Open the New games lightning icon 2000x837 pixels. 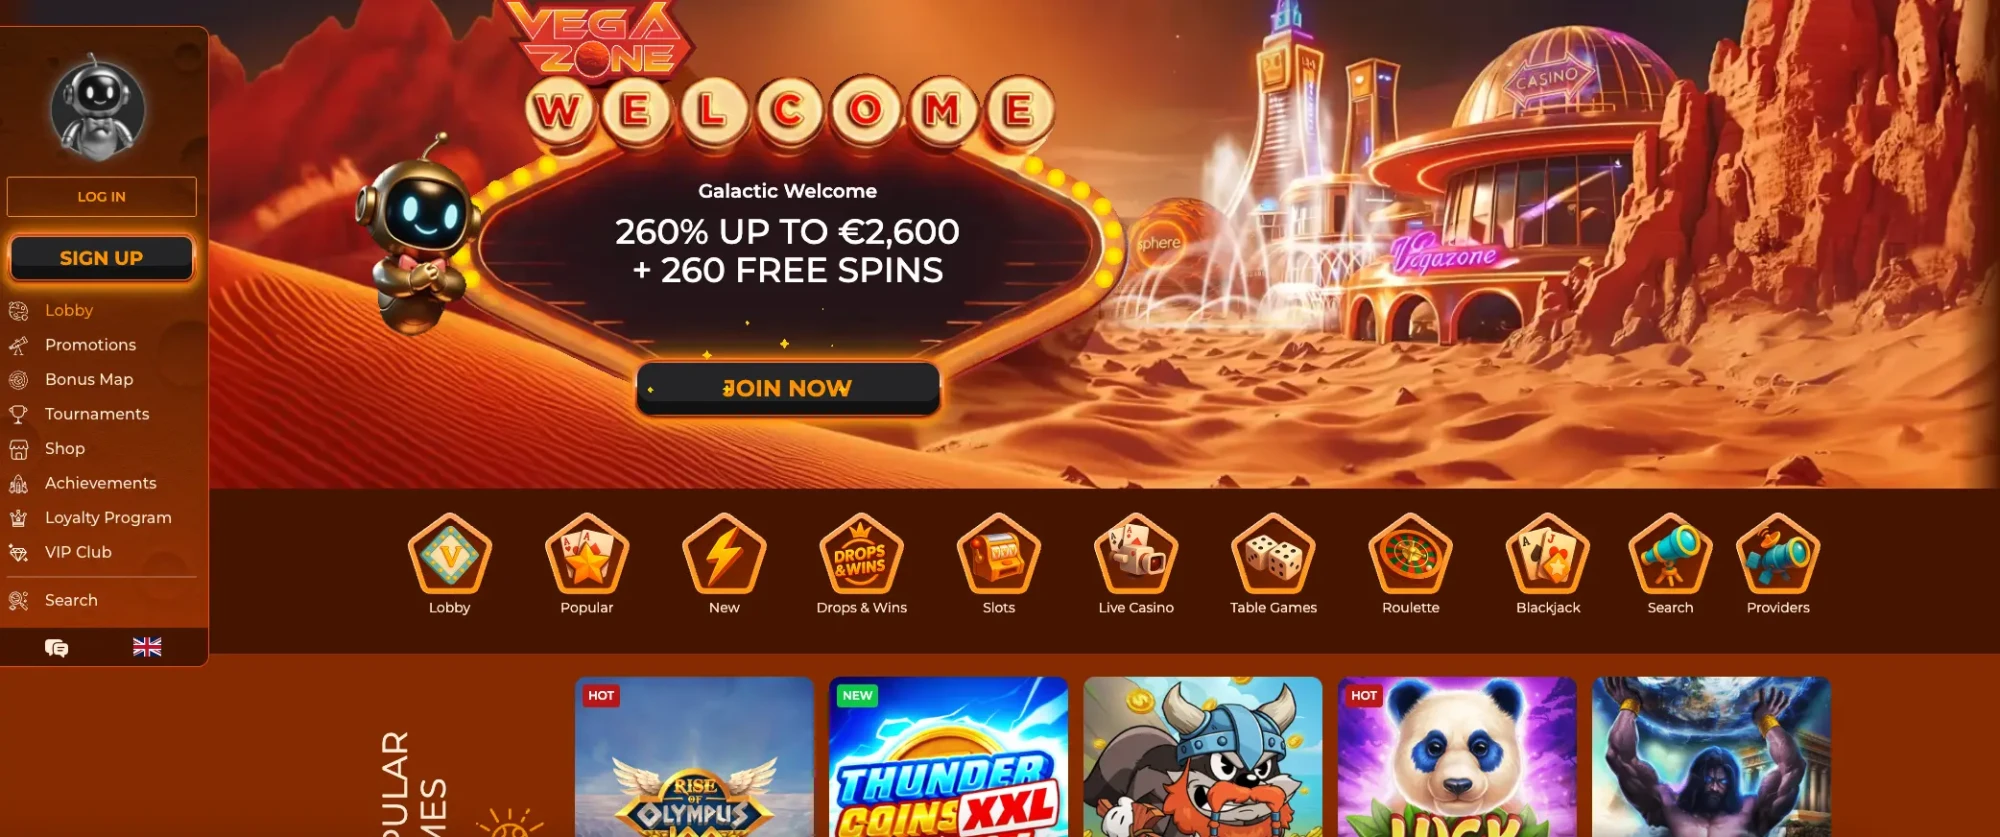[724, 554]
